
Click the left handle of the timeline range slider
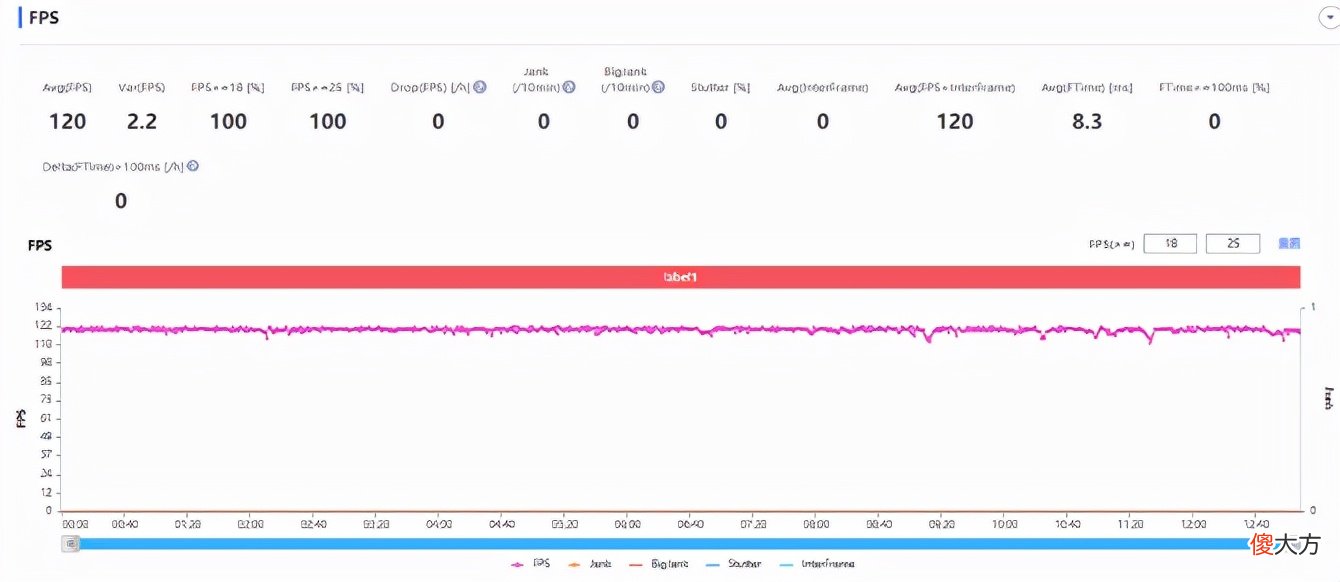pos(70,543)
